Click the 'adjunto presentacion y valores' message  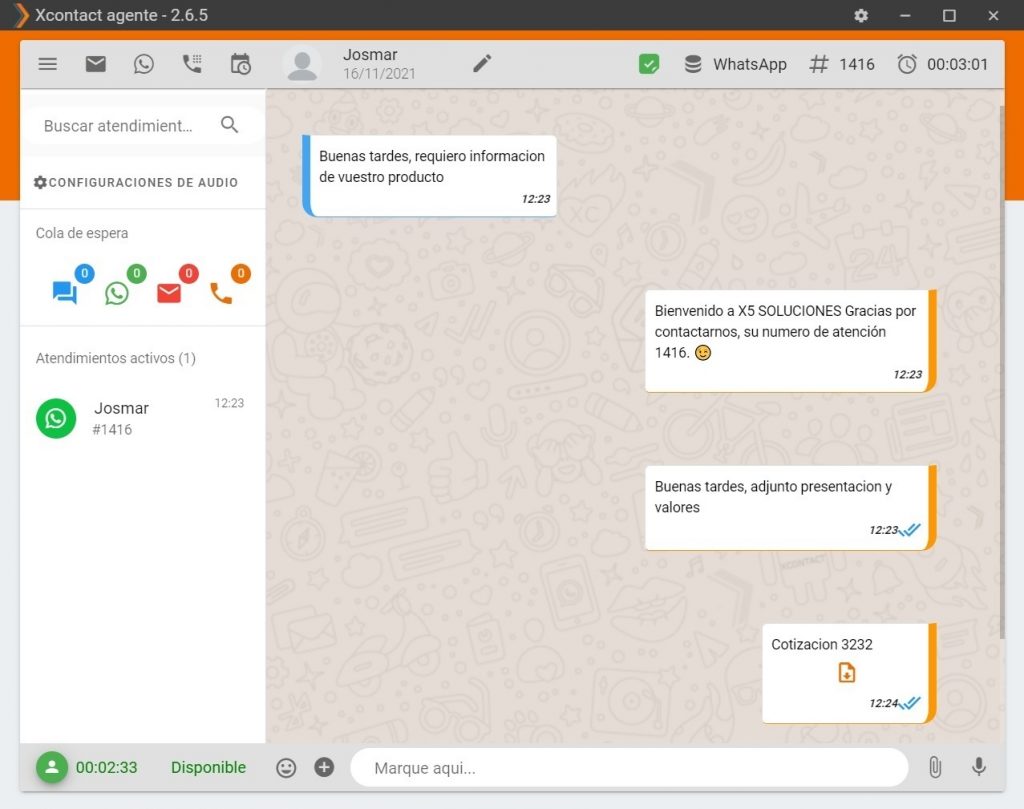click(790, 507)
